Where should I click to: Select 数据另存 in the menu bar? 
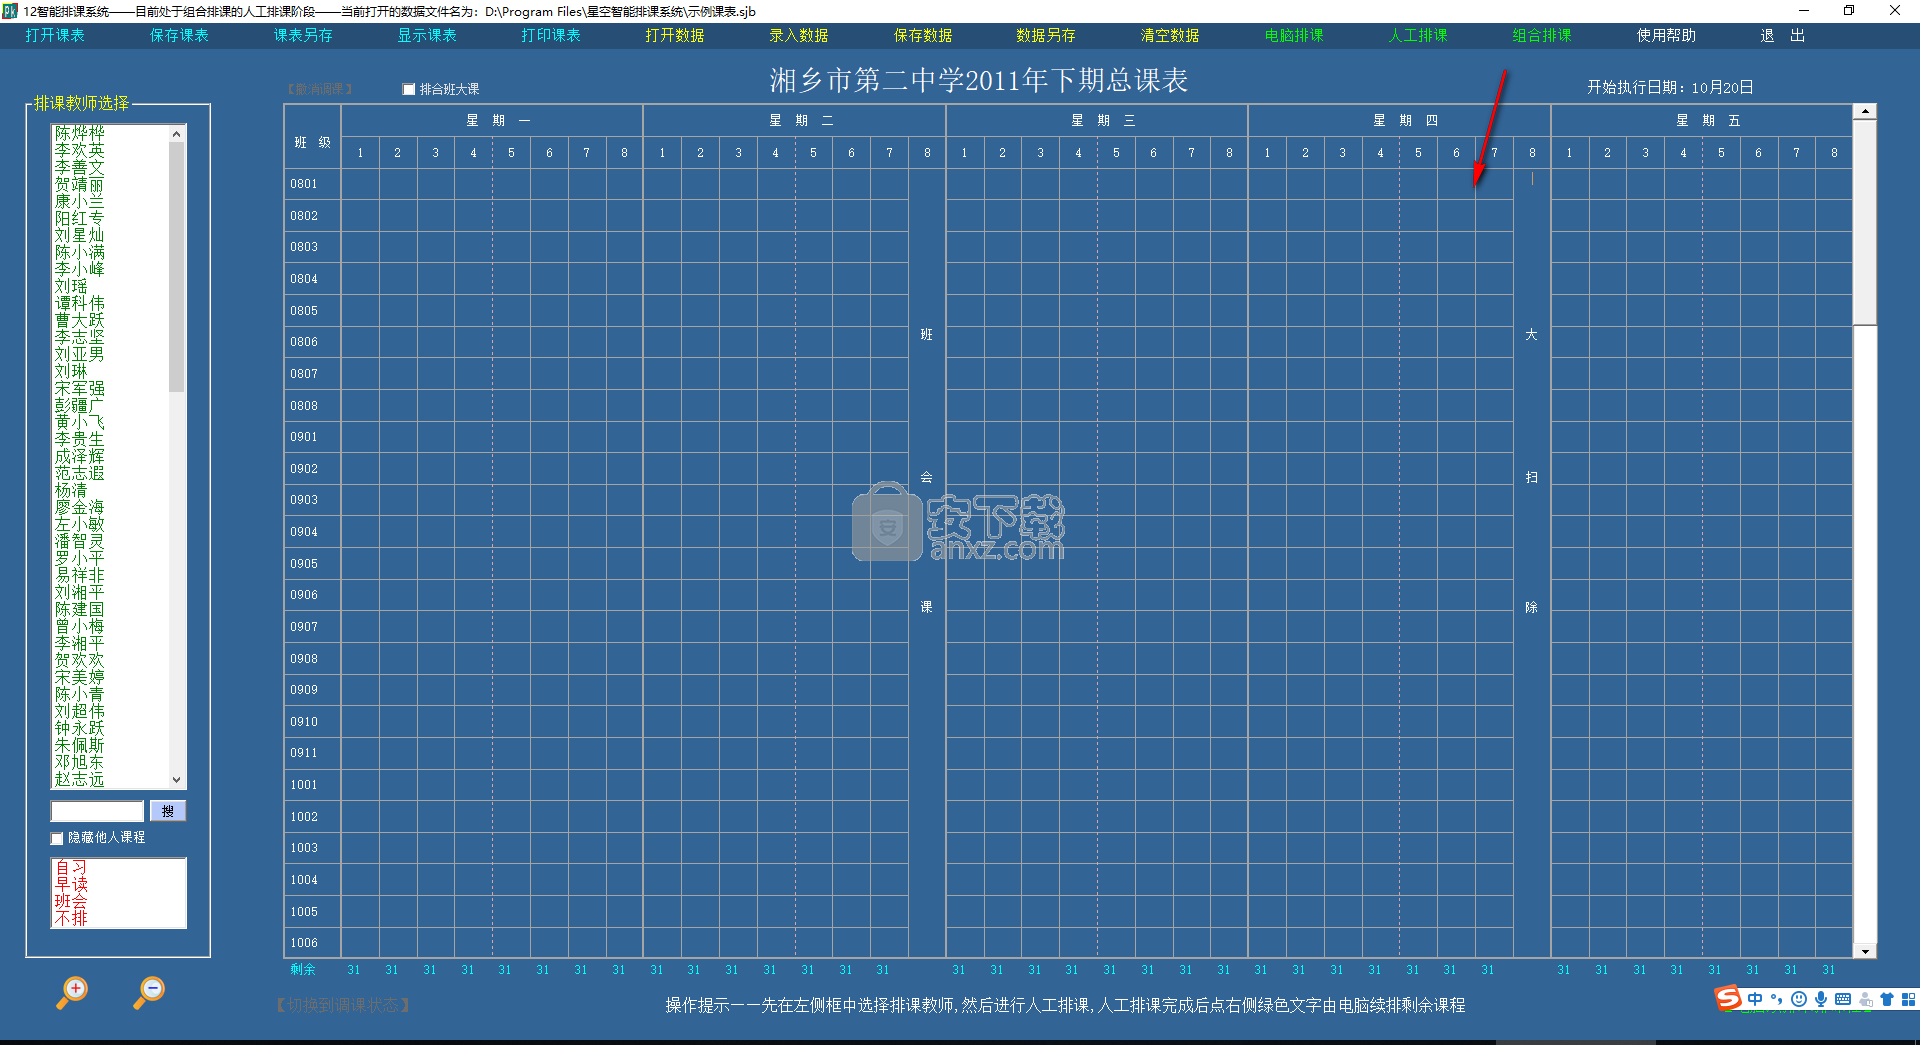(1046, 35)
